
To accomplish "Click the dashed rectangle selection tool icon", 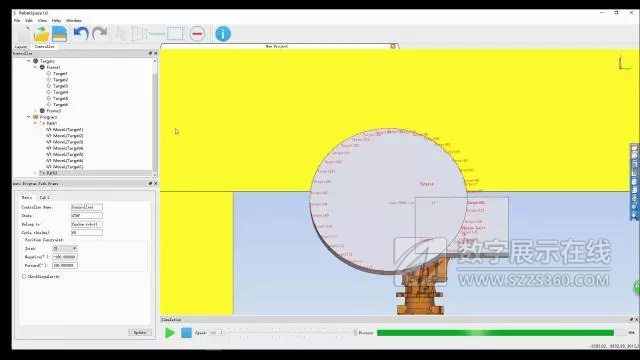I will pos(176,33).
